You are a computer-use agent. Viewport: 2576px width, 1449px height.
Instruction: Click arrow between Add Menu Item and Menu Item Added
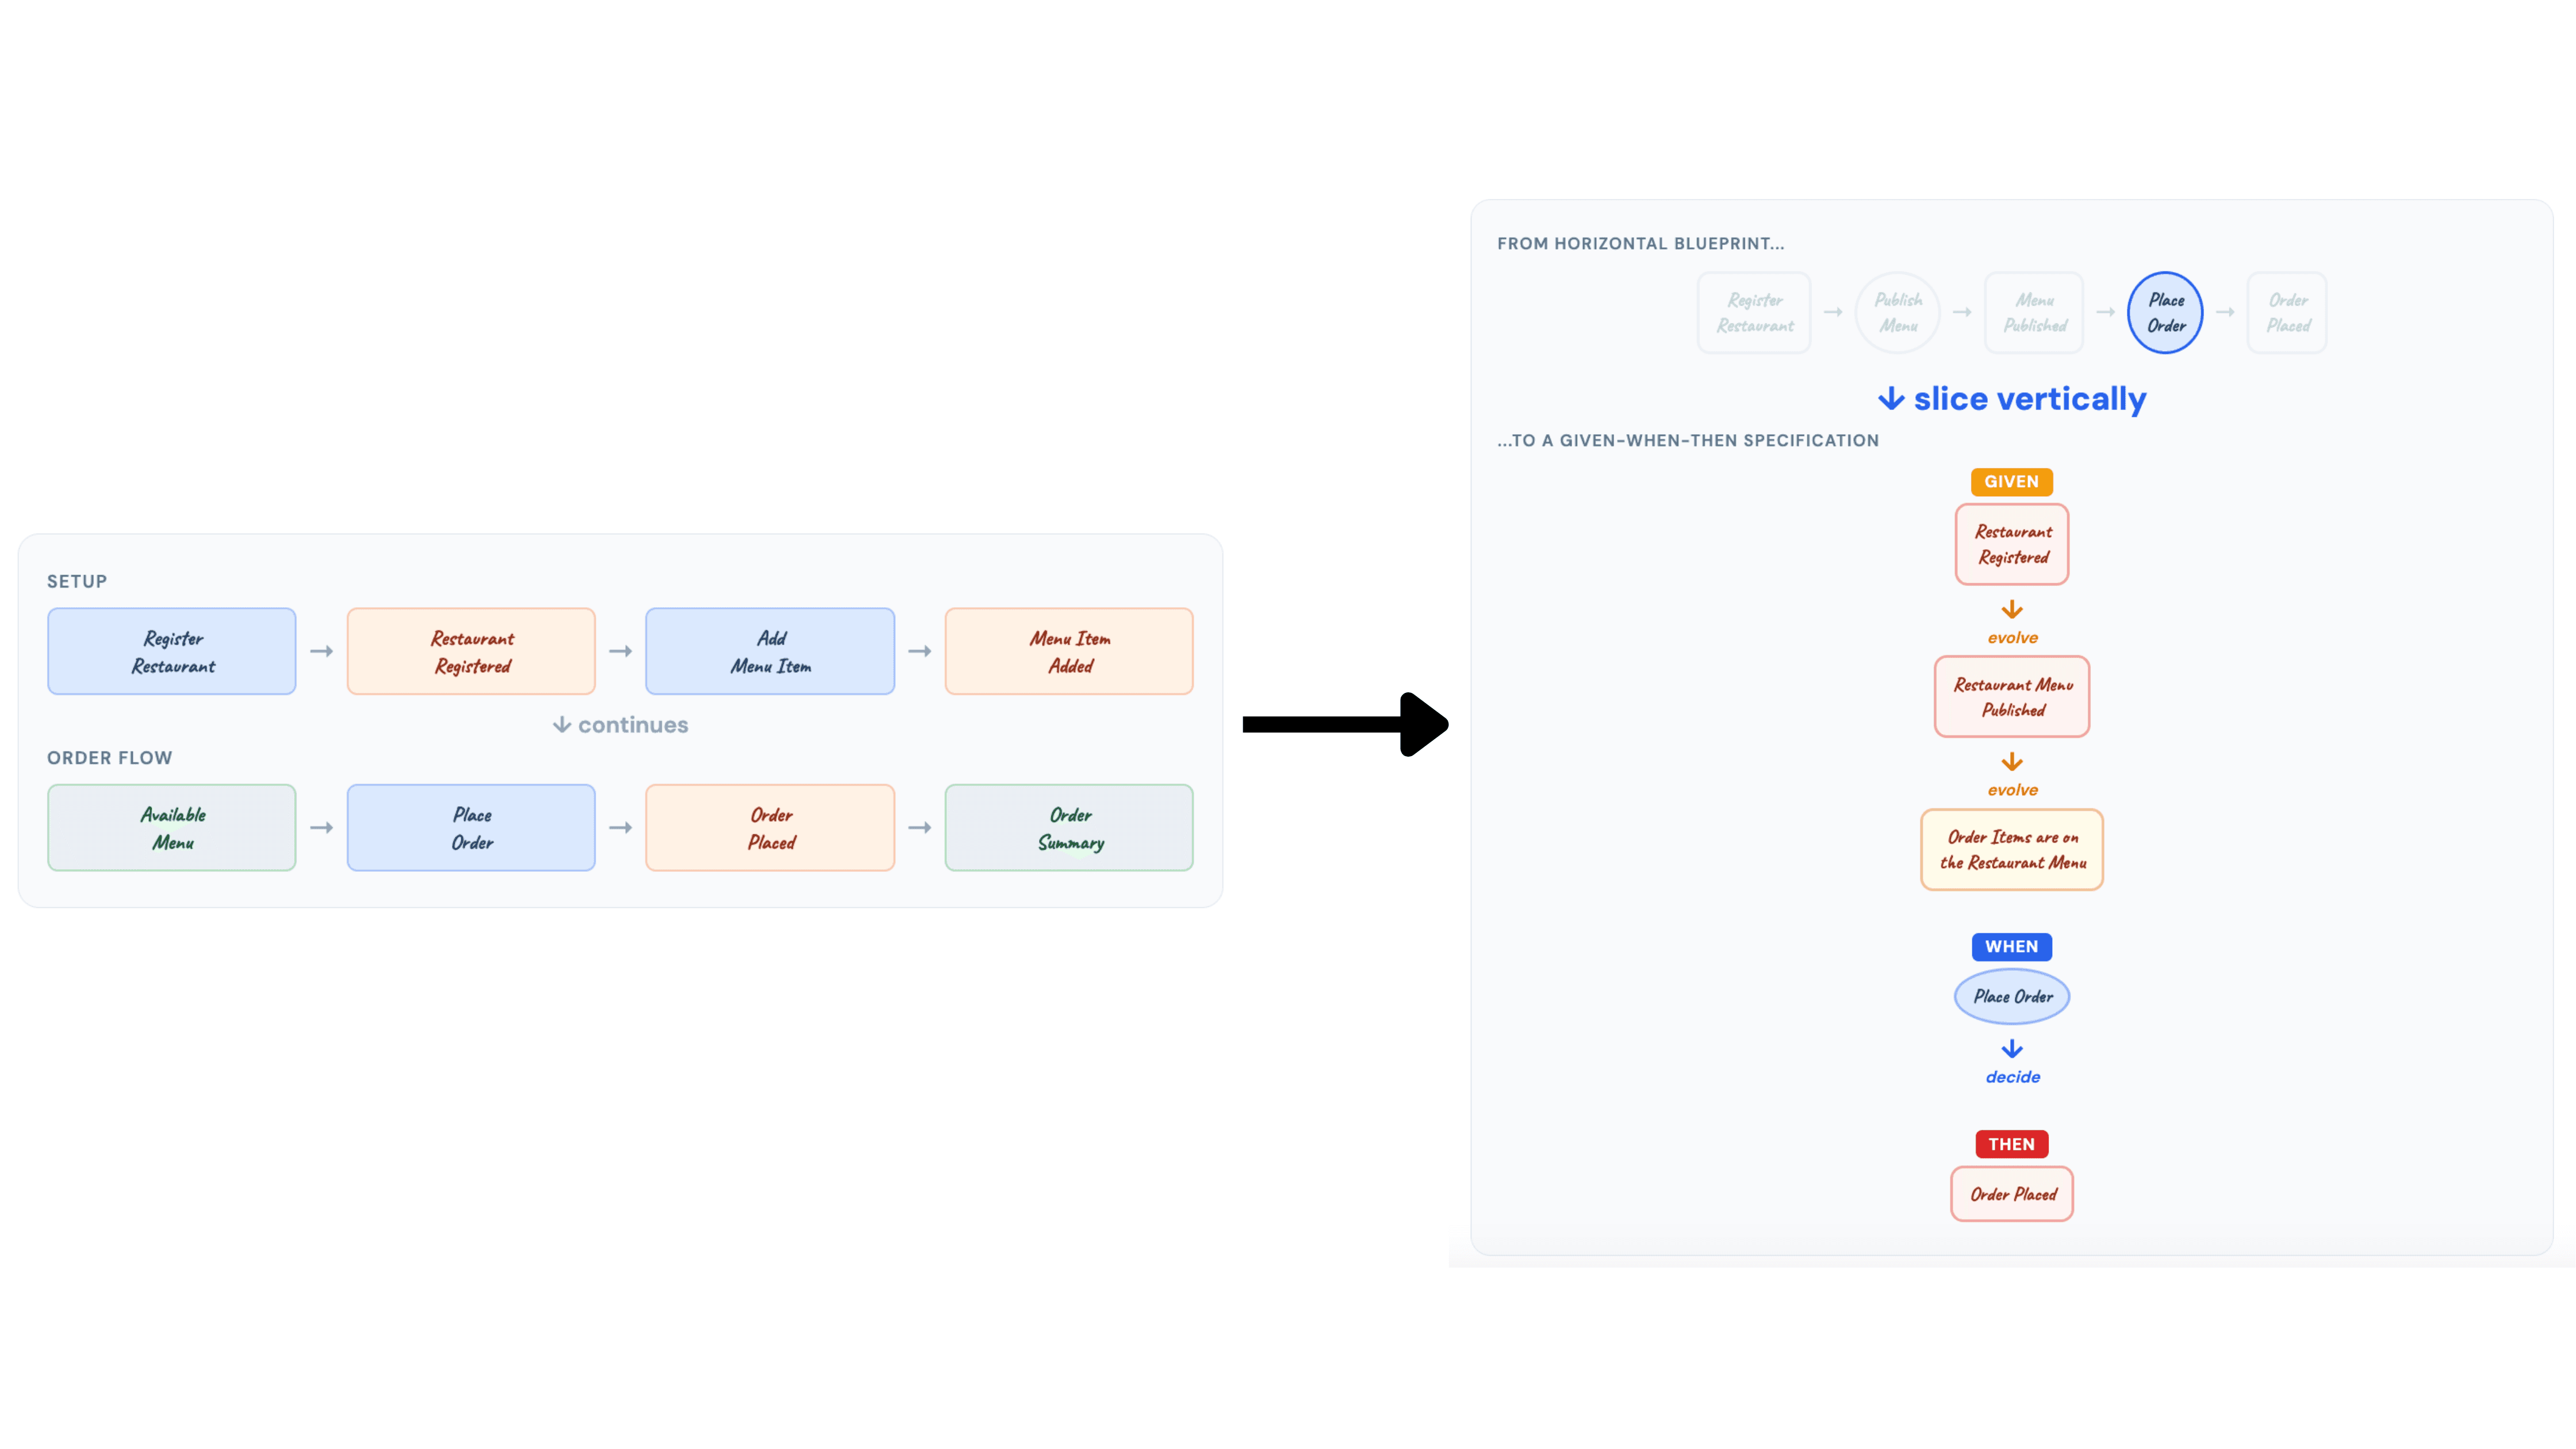point(920,651)
